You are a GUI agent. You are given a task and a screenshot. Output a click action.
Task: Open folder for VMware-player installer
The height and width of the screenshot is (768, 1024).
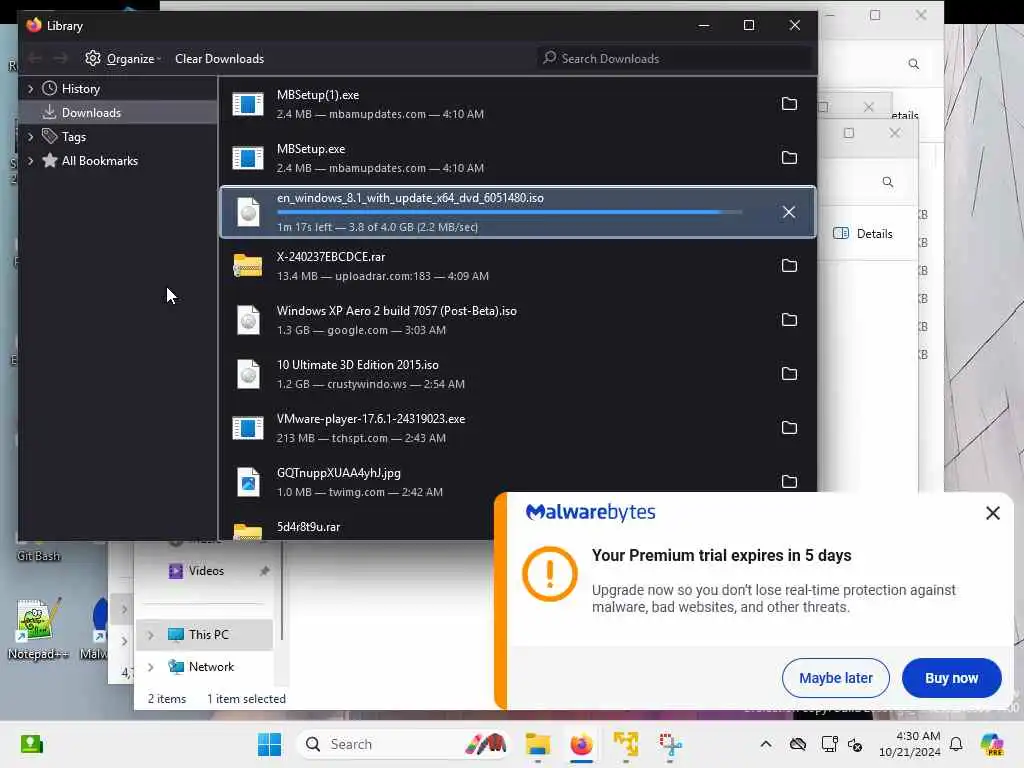(789, 428)
